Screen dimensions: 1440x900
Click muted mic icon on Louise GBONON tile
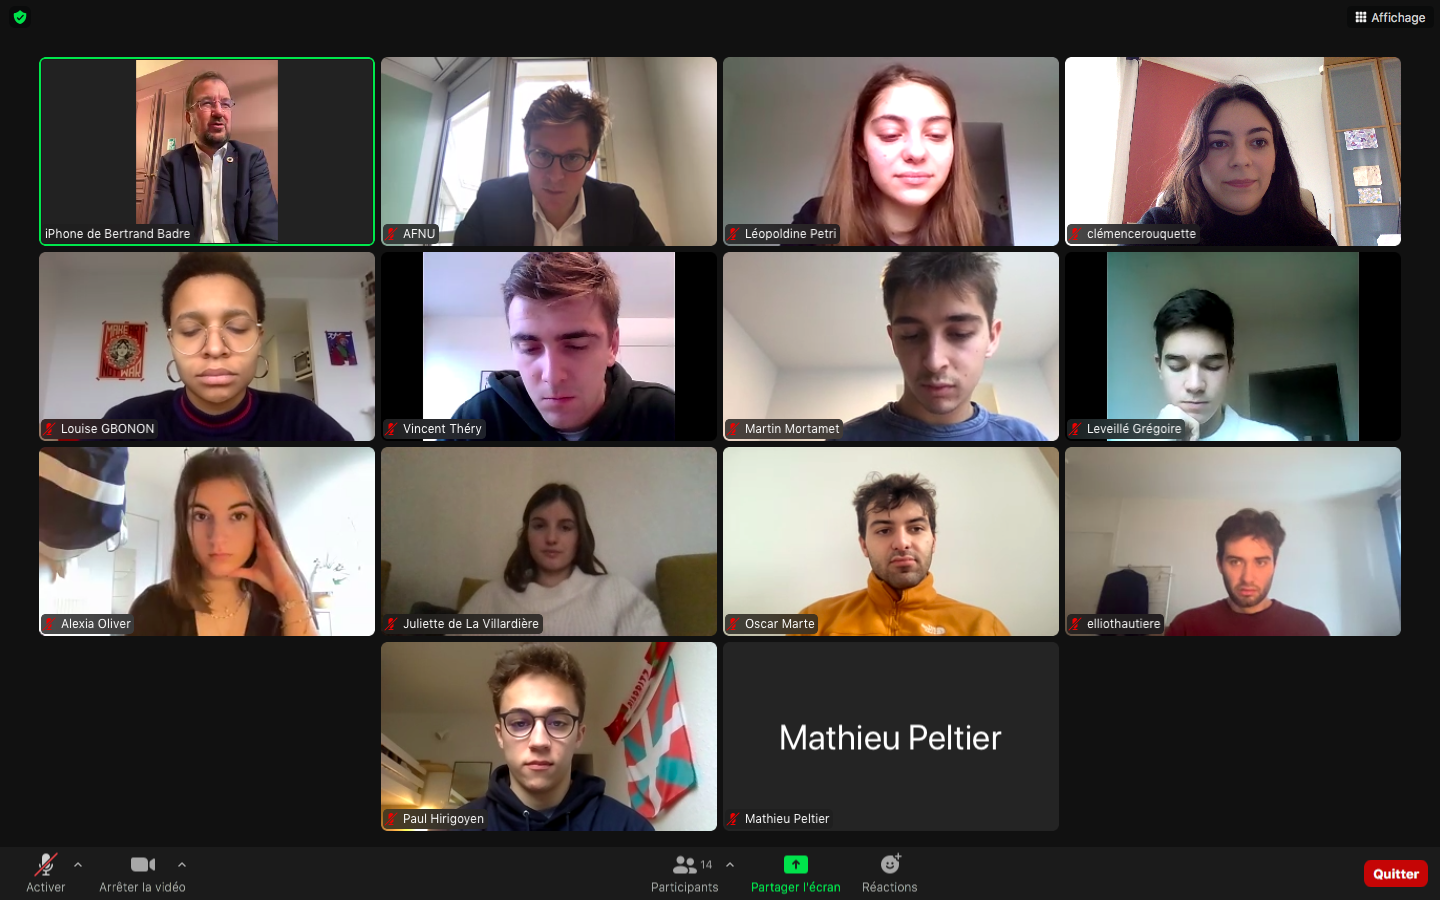[49, 429]
